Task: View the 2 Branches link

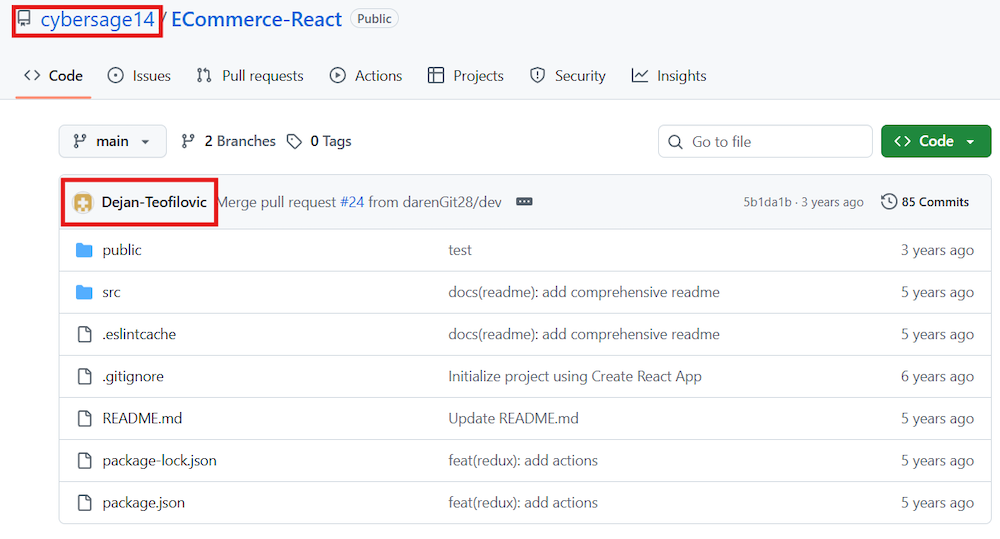Action: pyautogui.click(x=228, y=141)
